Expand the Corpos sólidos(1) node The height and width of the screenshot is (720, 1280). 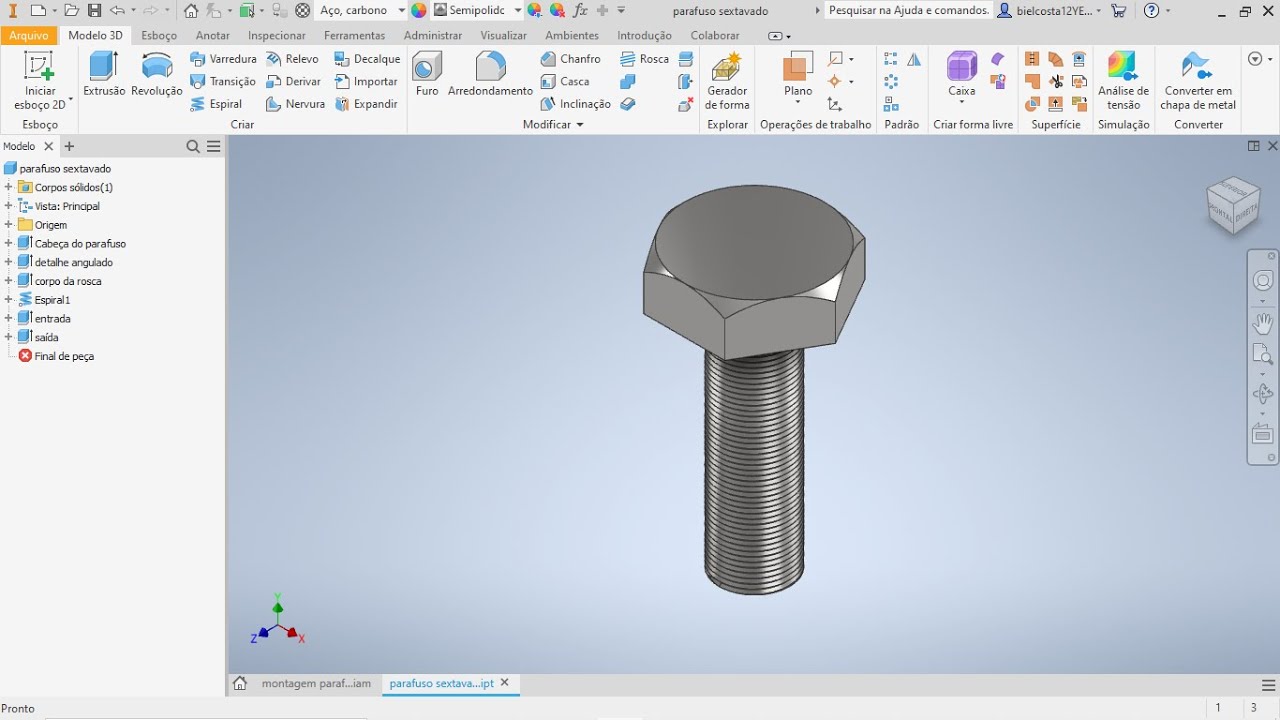coord(8,187)
